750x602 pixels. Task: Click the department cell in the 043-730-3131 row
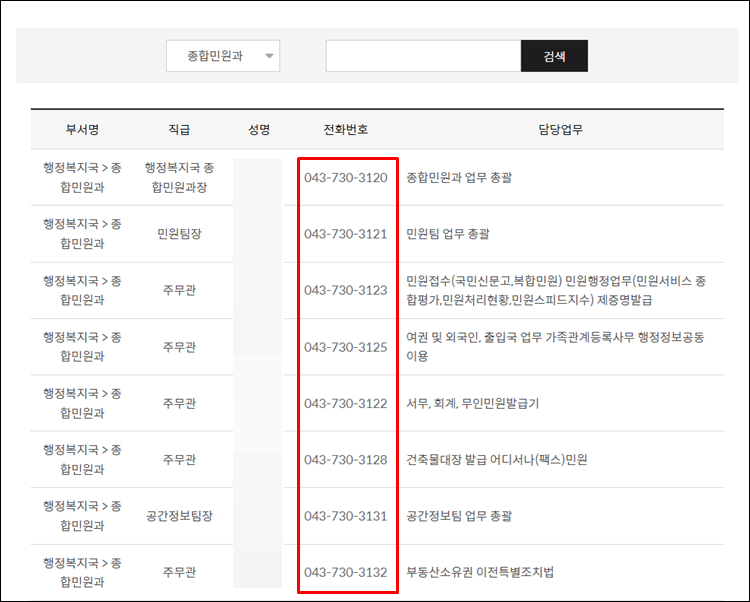(x=82, y=516)
